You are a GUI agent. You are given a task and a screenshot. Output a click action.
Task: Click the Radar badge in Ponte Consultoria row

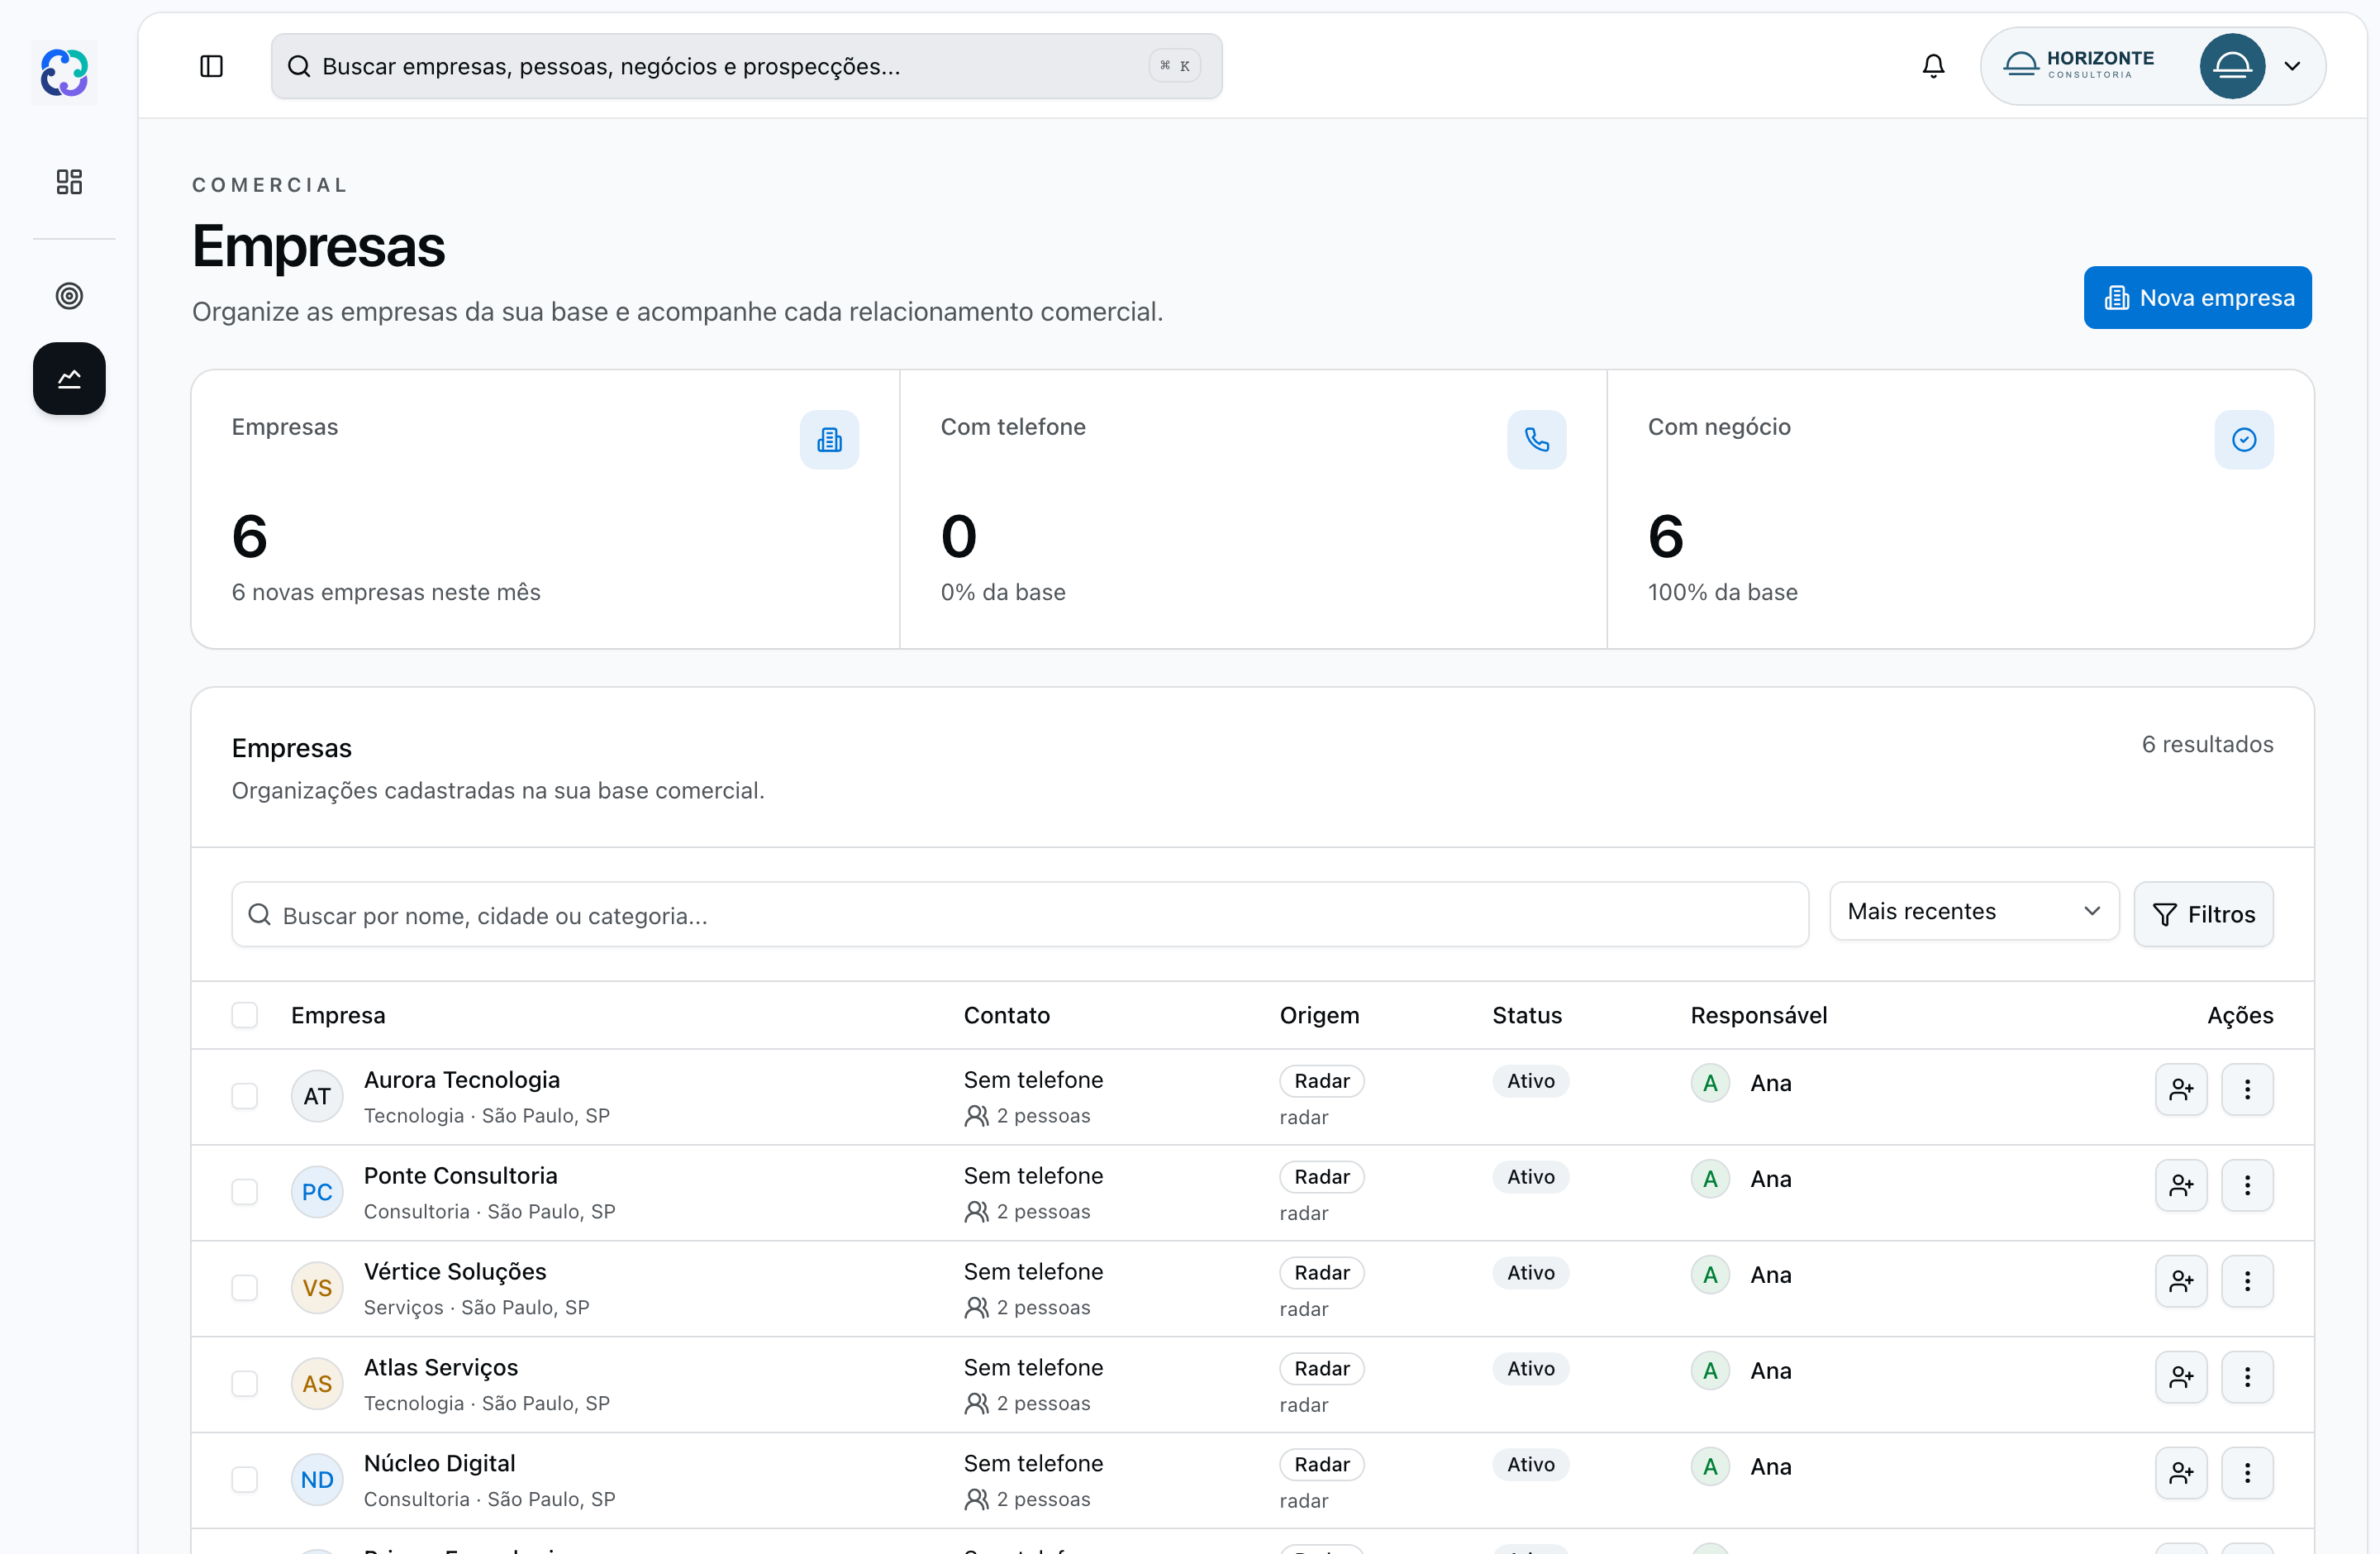[x=1321, y=1177]
